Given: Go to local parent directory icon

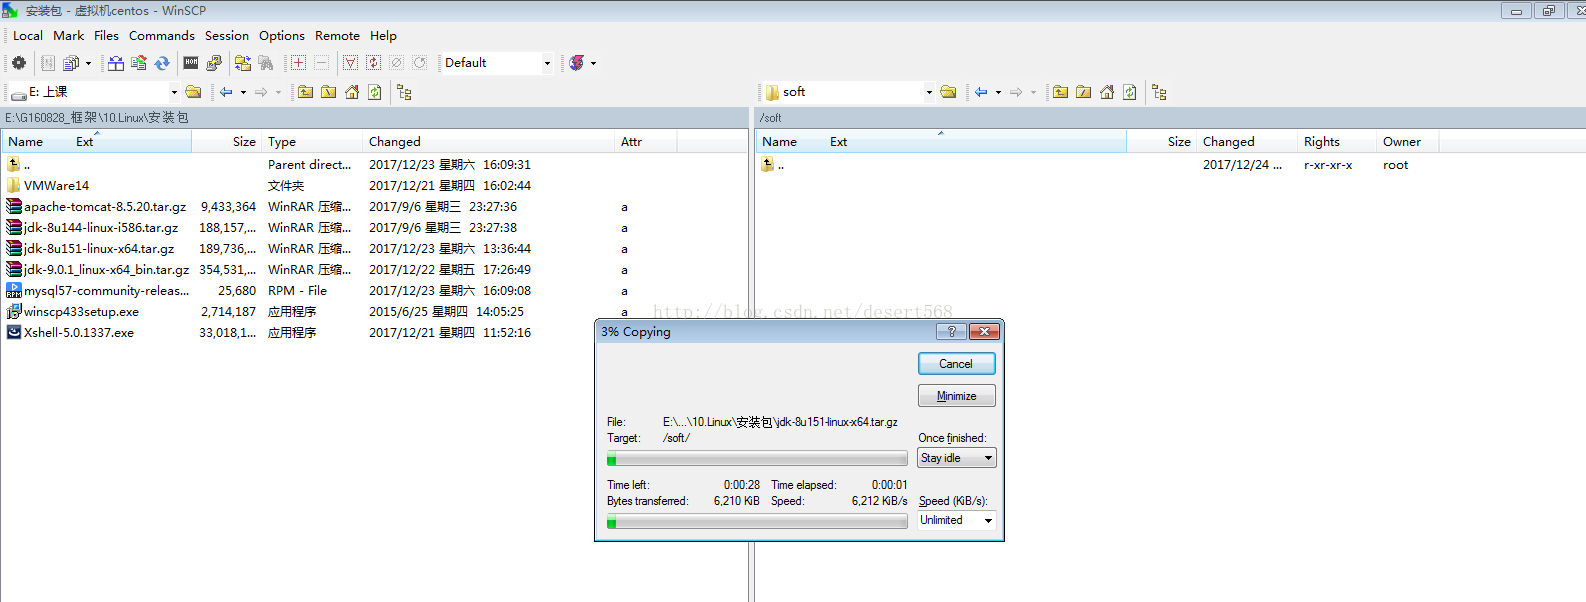Looking at the screenshot, I should pos(306,92).
